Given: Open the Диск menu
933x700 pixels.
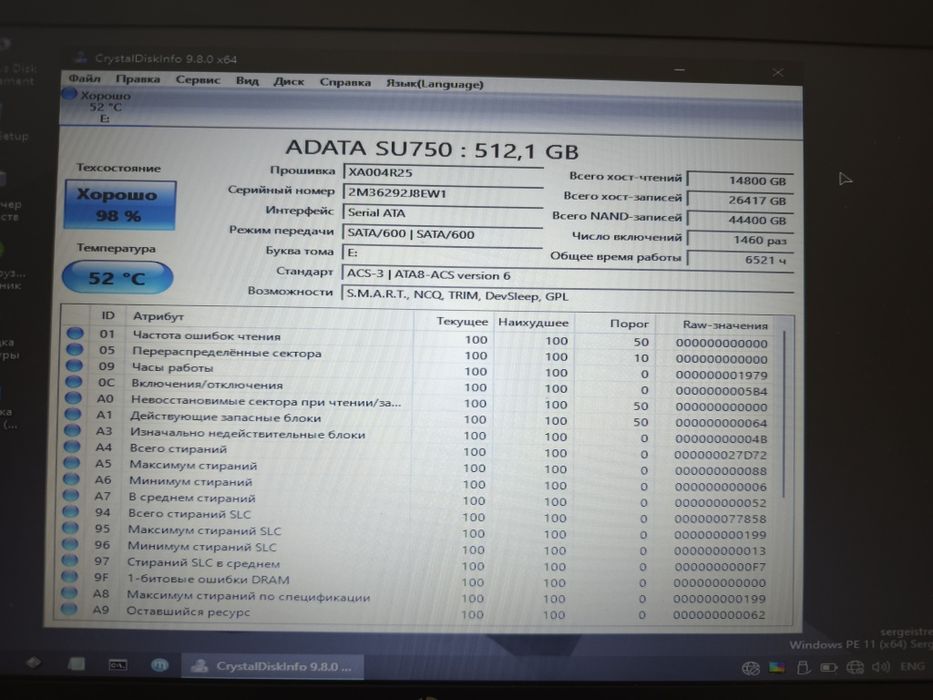Looking at the screenshot, I should [289, 81].
